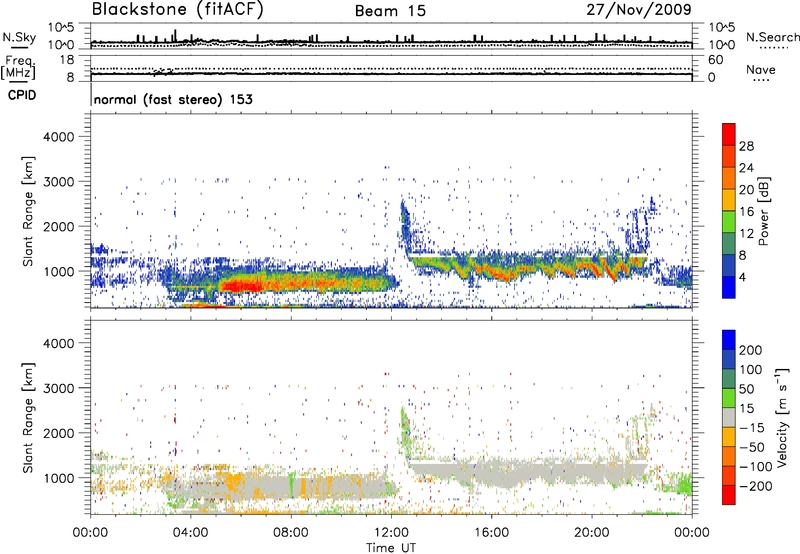Click the 'CPID' label
Image resolution: width=800 pixels, height=554 pixels.
22,95
